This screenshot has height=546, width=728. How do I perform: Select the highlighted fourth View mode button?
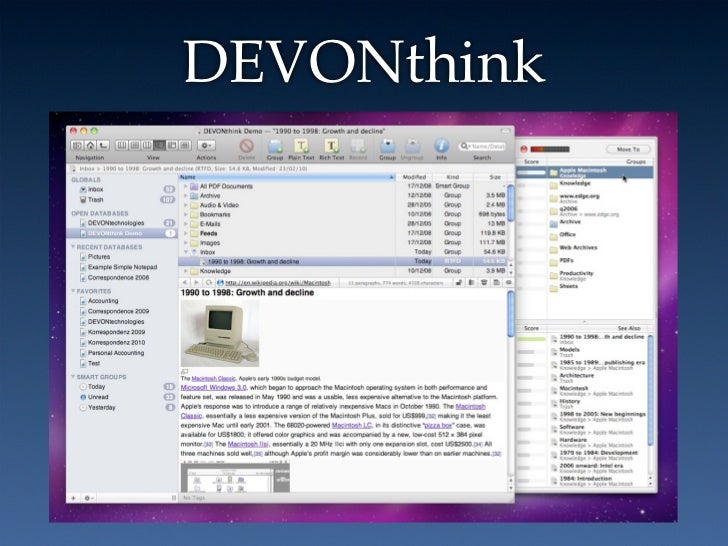click(x=160, y=145)
